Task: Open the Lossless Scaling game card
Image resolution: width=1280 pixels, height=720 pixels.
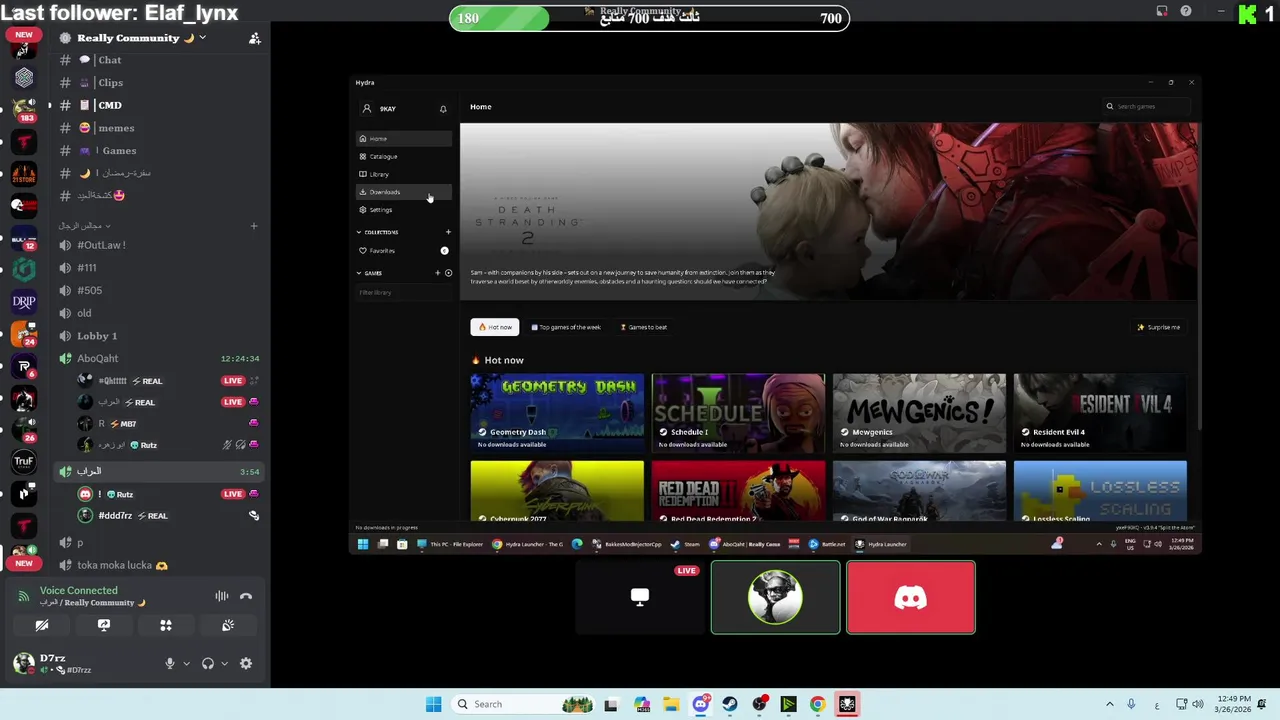Action: pos(1100,491)
